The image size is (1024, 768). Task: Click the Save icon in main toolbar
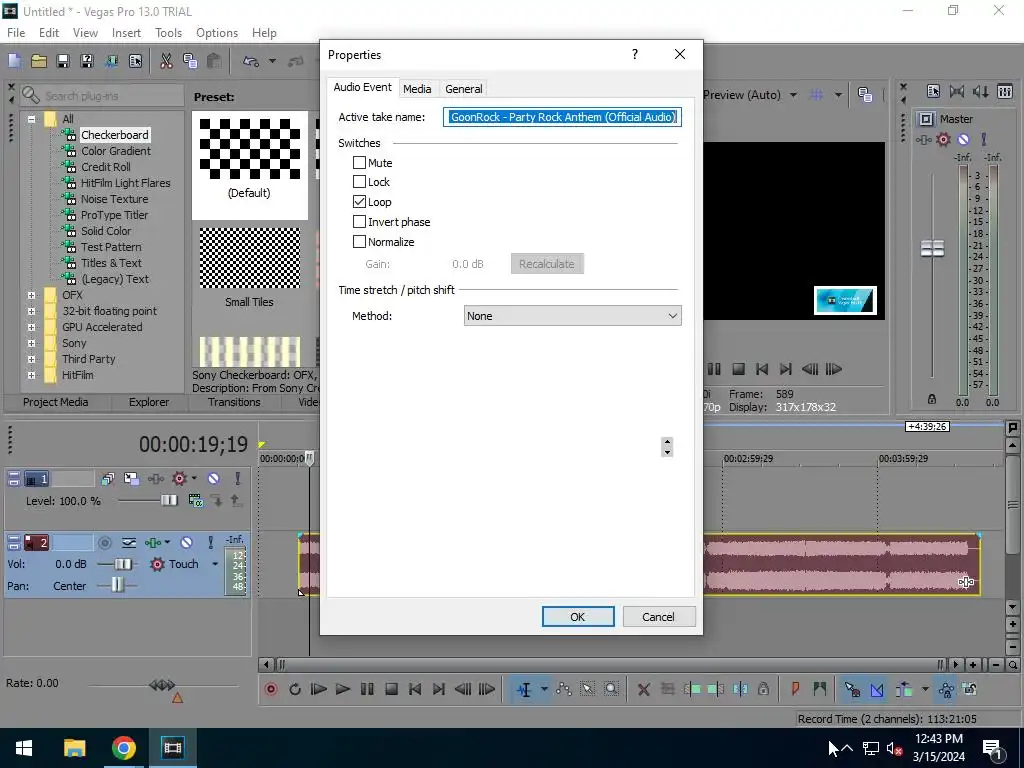click(63, 61)
